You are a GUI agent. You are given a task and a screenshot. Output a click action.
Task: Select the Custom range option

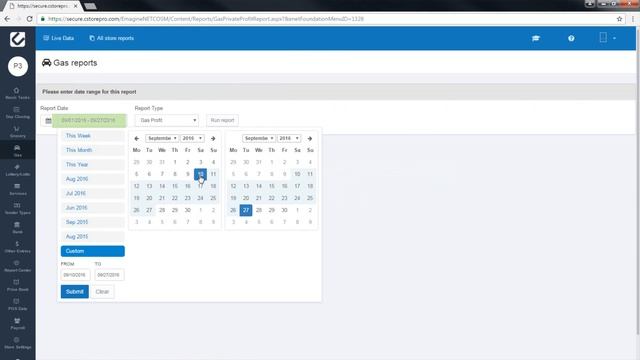[x=93, y=251]
